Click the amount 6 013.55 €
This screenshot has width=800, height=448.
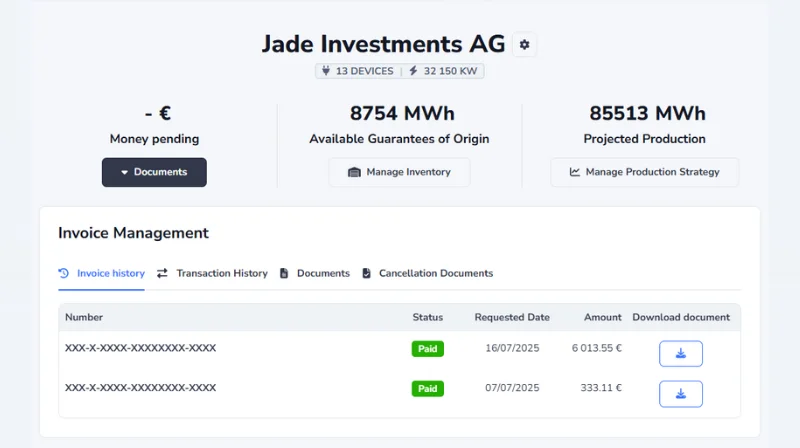tap(596, 349)
